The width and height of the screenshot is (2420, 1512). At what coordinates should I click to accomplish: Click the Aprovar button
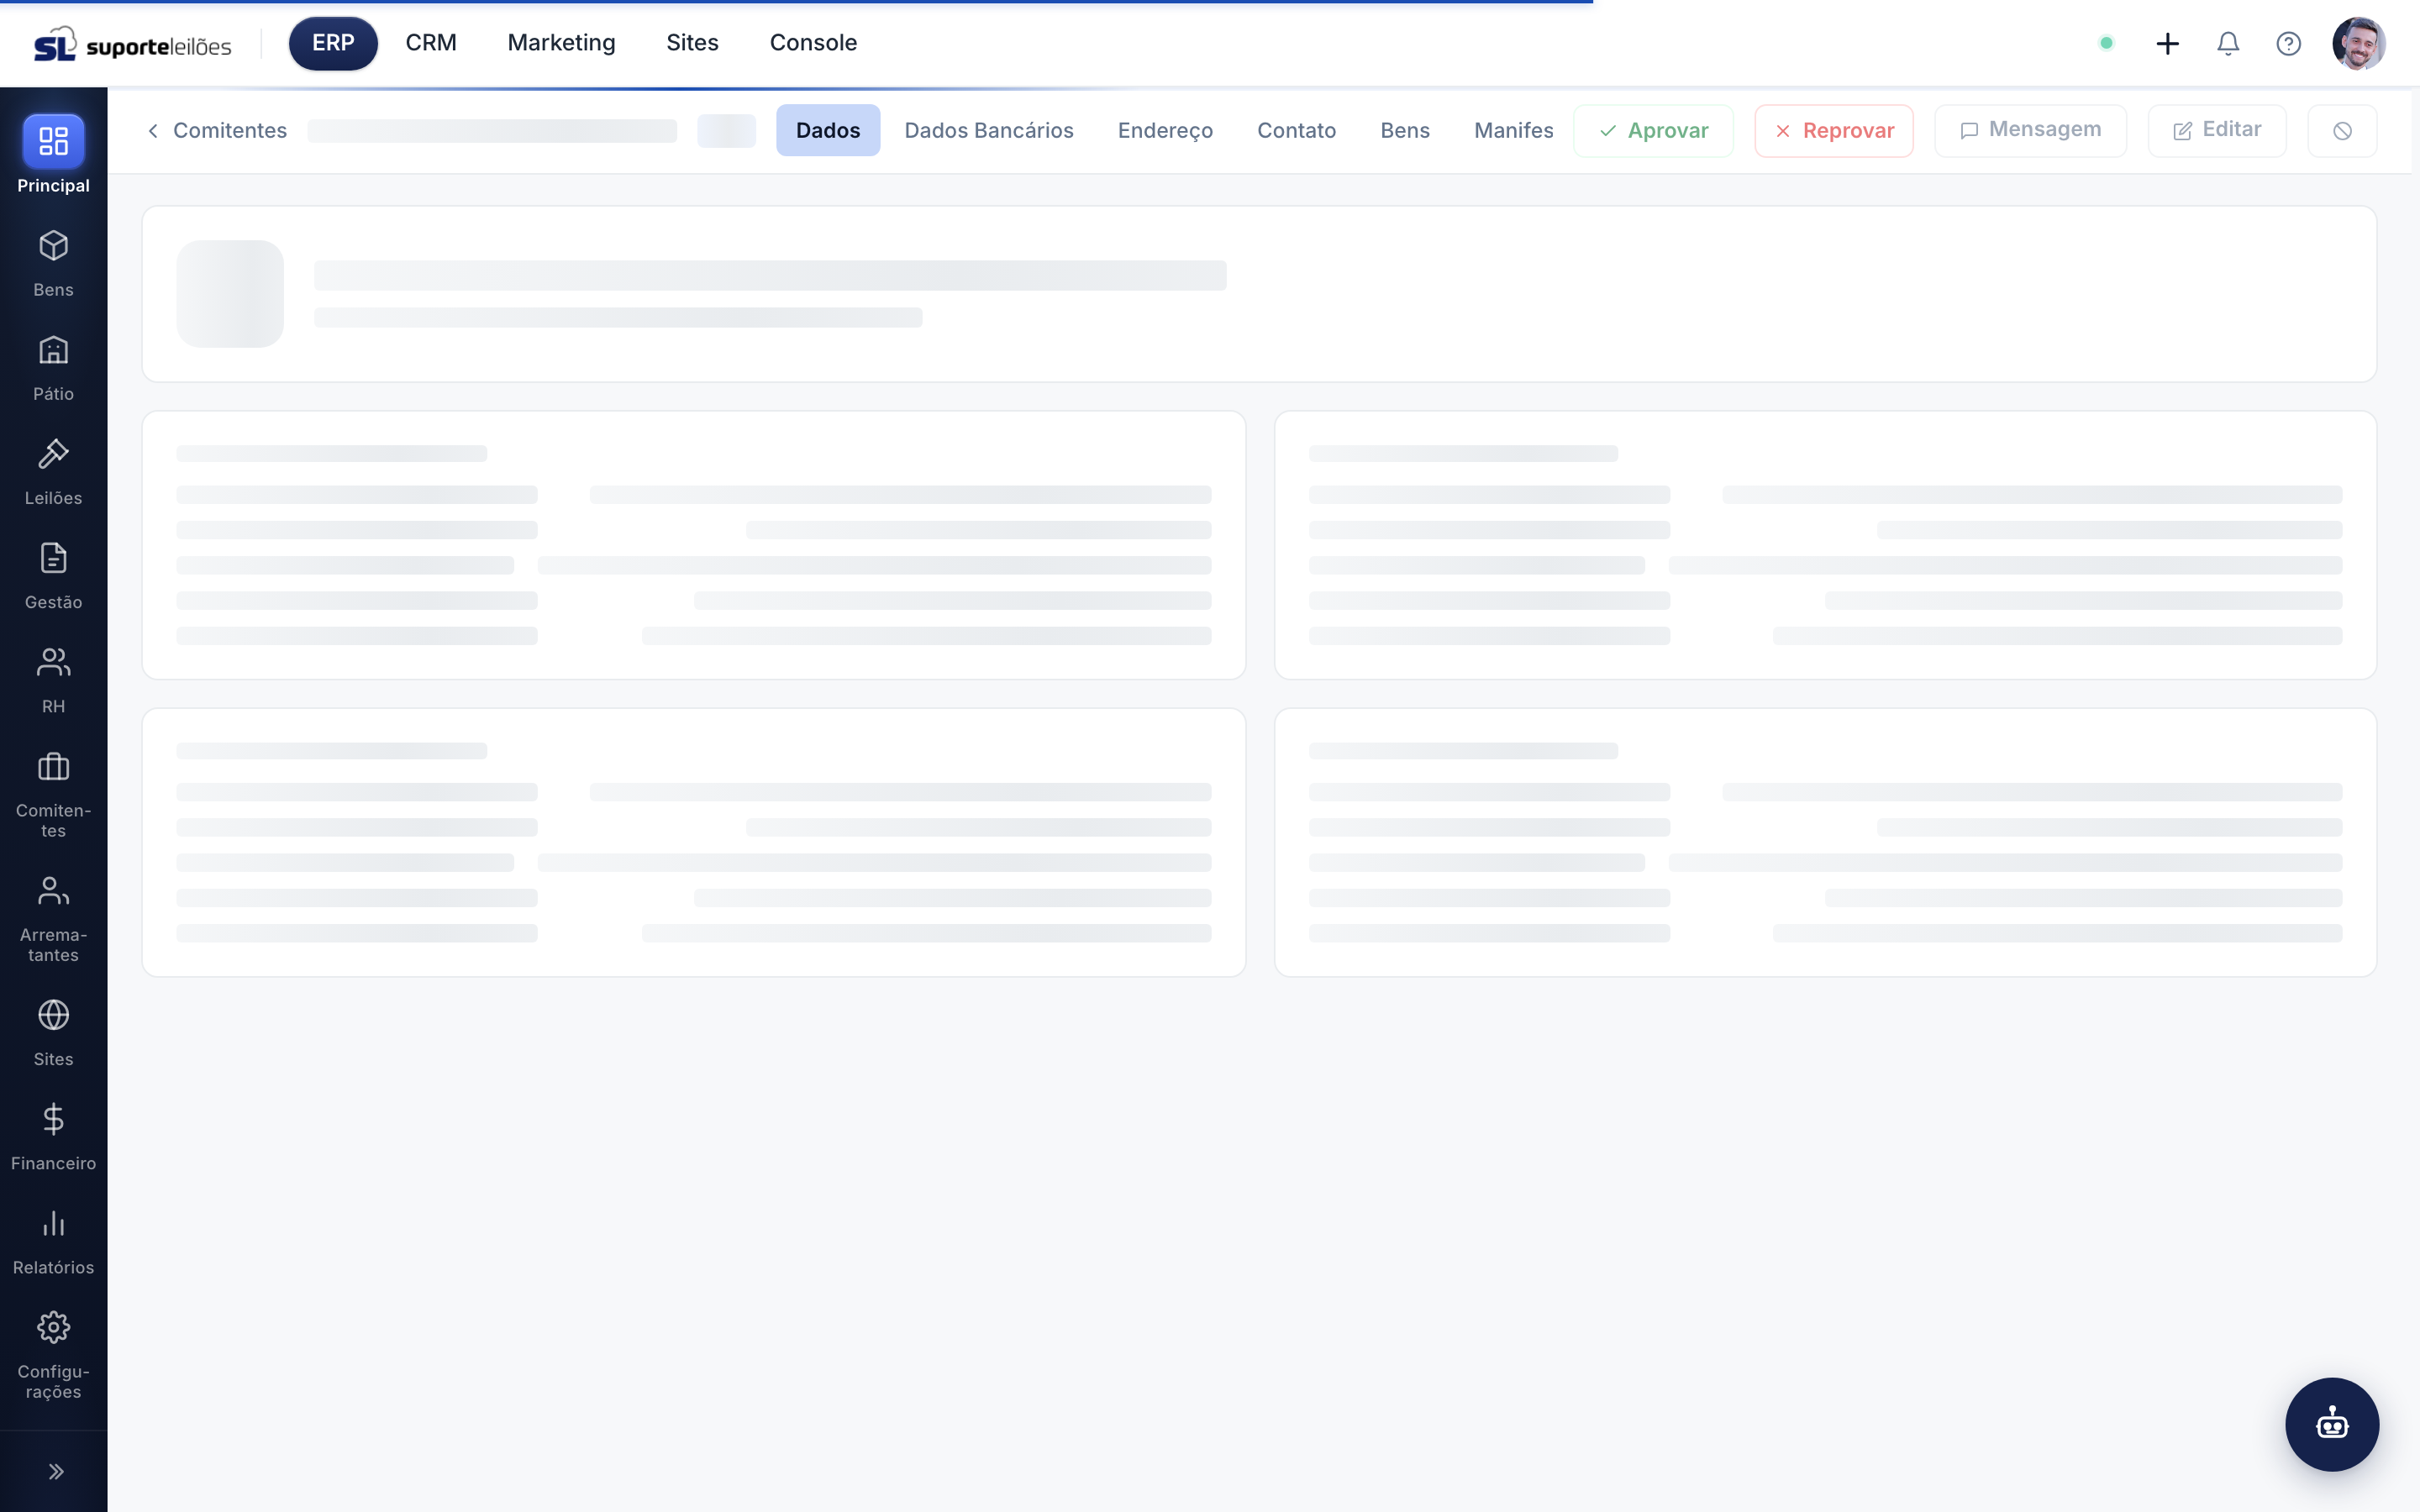tap(1653, 131)
